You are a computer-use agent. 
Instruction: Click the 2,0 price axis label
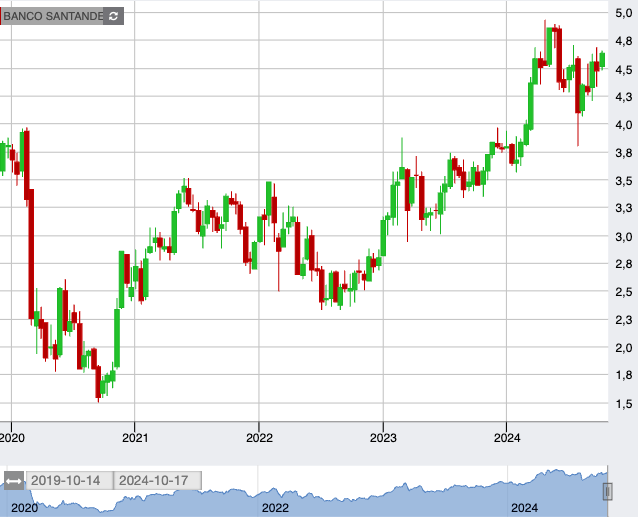click(624, 348)
